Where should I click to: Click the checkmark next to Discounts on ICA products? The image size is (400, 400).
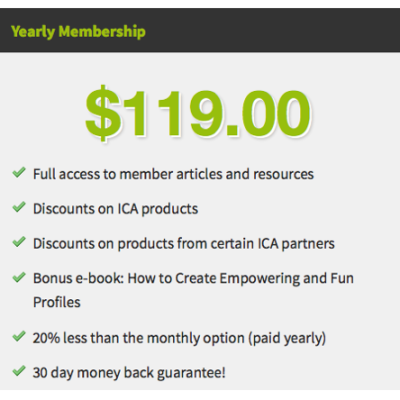19,207
